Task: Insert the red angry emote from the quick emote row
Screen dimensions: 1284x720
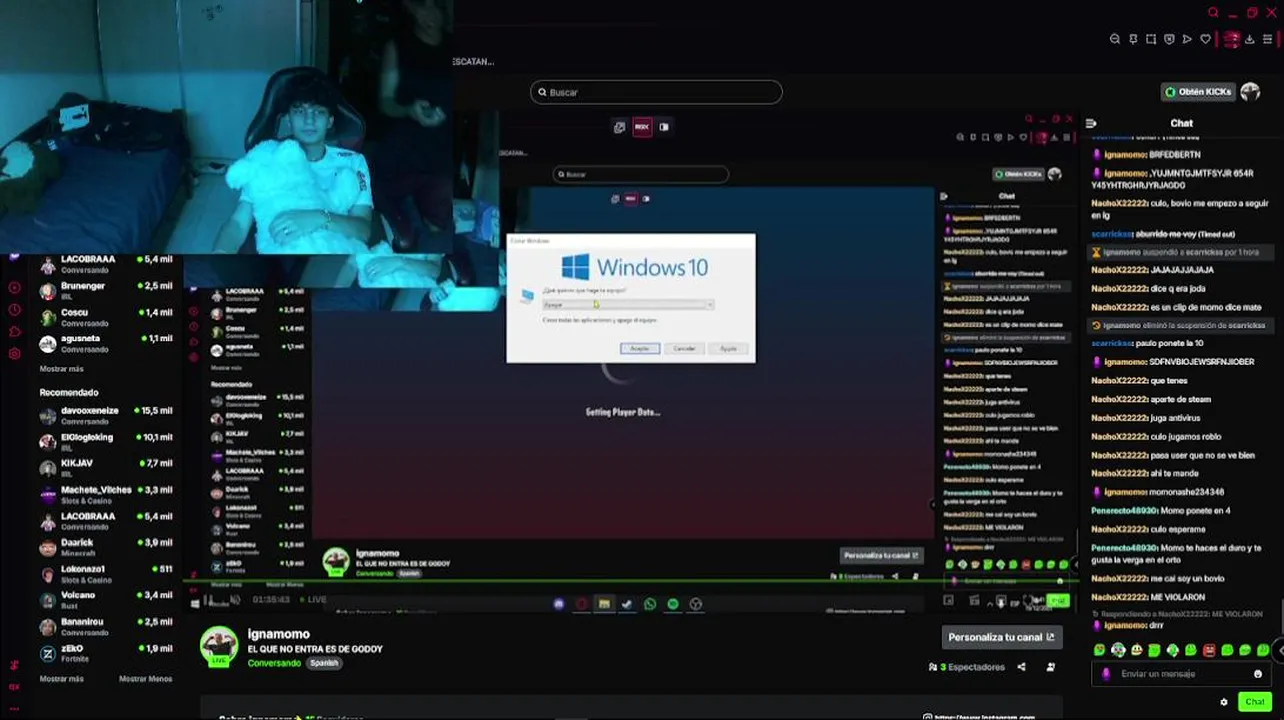Action: point(1209,650)
